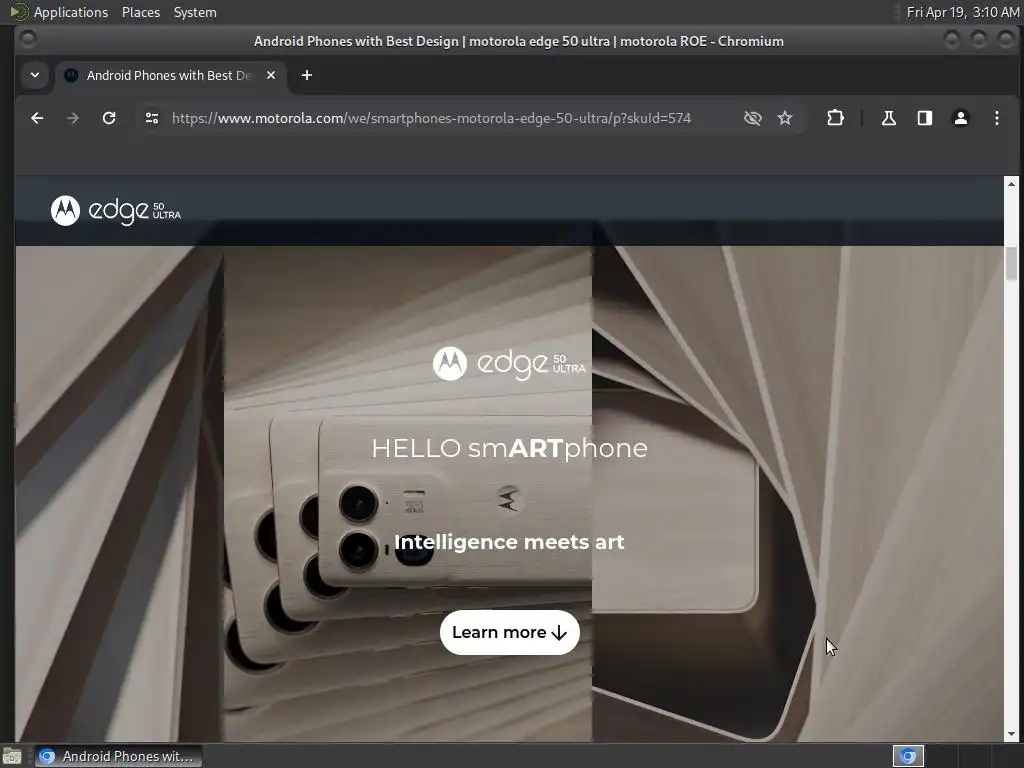Select the Android Phones taskbar window button
1024x768 pixels.
[x=118, y=756]
